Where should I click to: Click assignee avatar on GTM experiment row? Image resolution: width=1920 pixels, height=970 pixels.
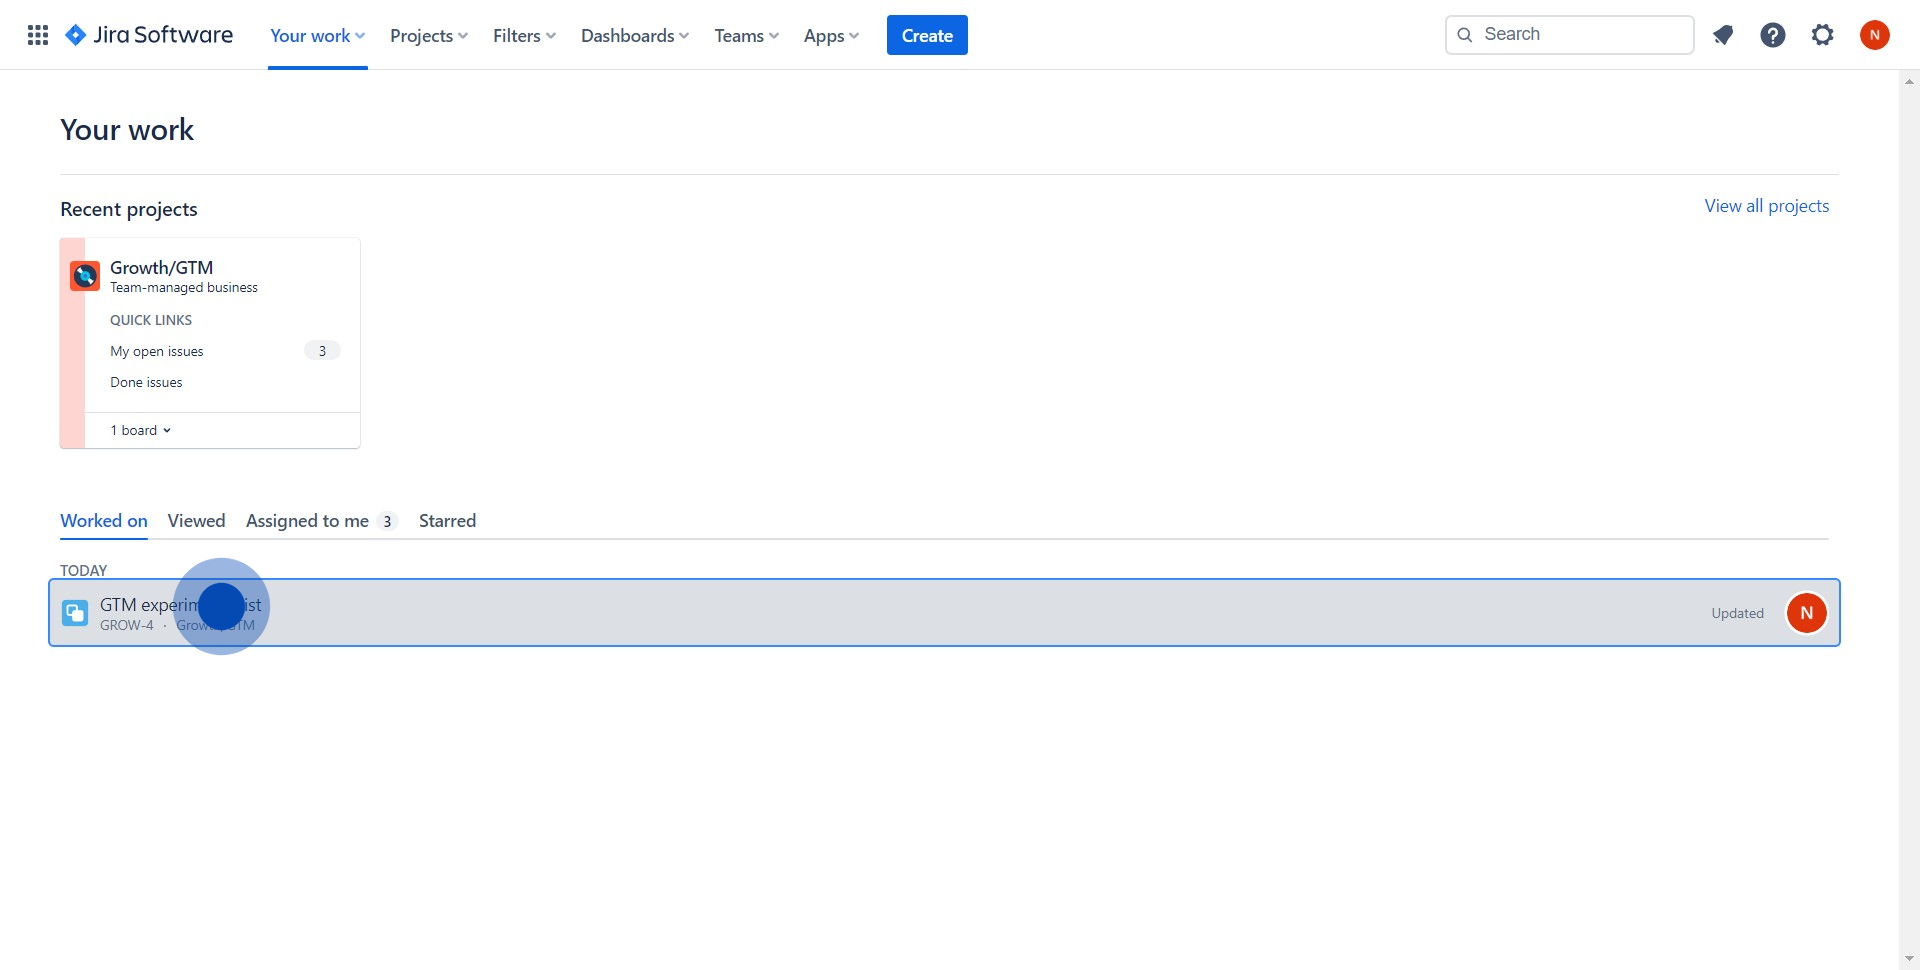click(1806, 613)
